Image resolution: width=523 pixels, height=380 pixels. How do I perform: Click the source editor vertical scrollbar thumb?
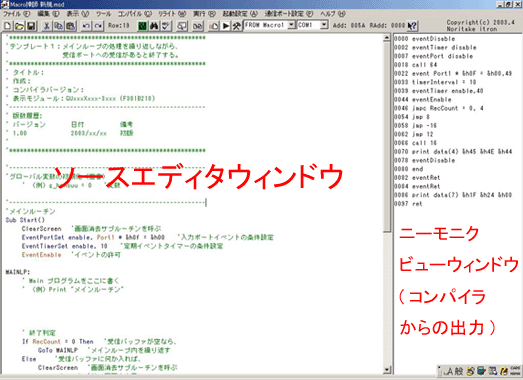pyautogui.click(x=387, y=137)
